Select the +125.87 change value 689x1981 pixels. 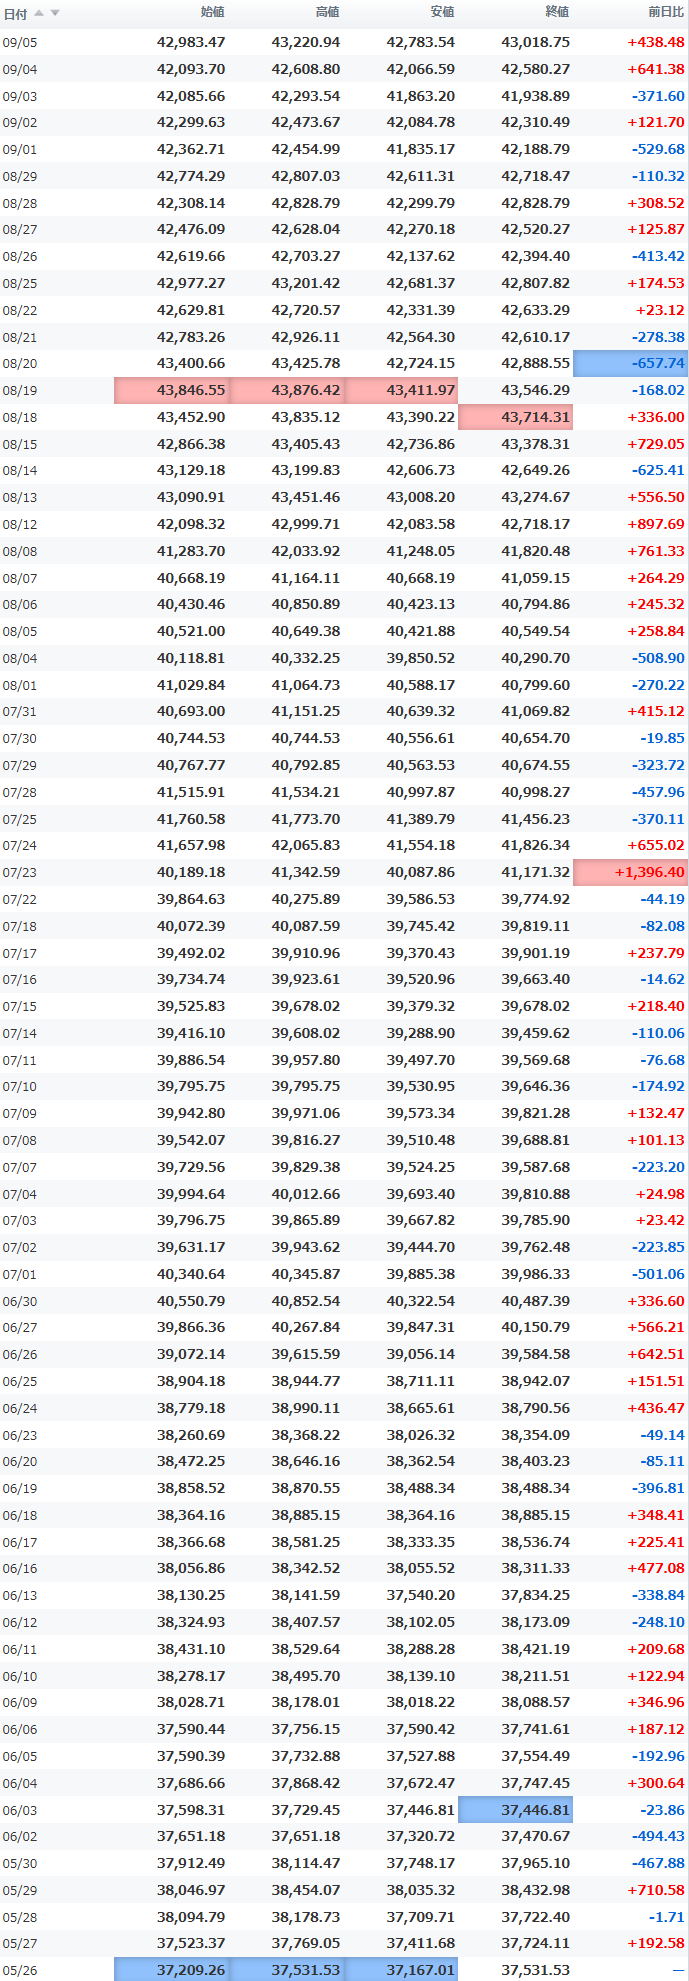pos(656,230)
